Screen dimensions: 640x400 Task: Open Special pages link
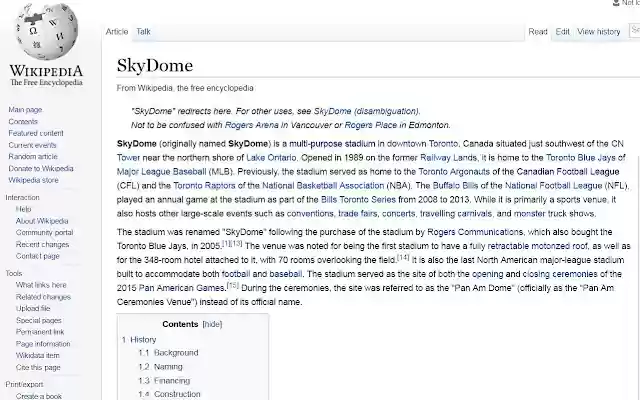38,320
